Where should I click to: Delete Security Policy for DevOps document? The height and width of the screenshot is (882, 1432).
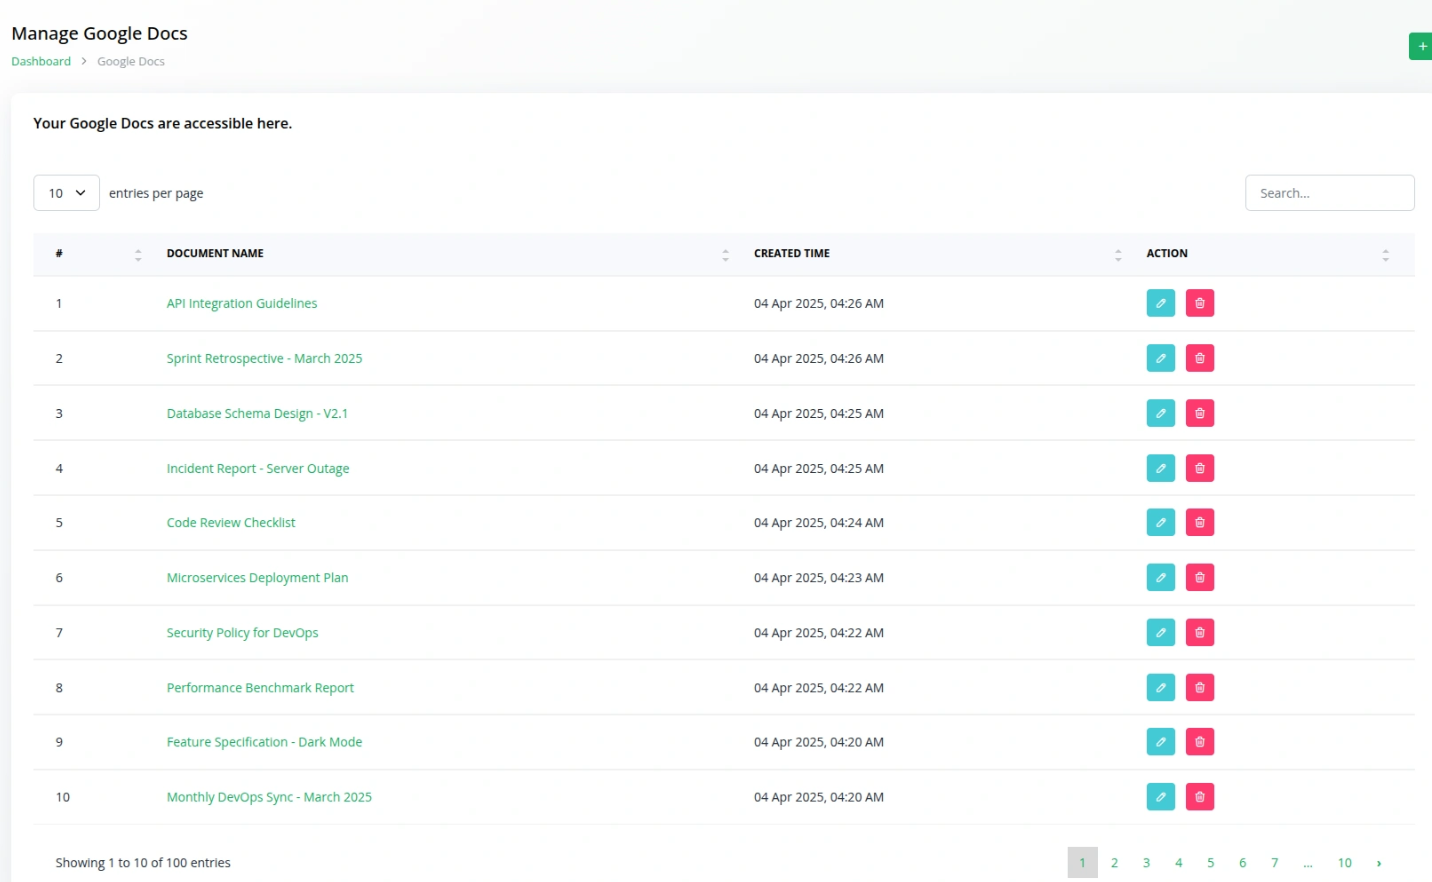coord(1199,632)
